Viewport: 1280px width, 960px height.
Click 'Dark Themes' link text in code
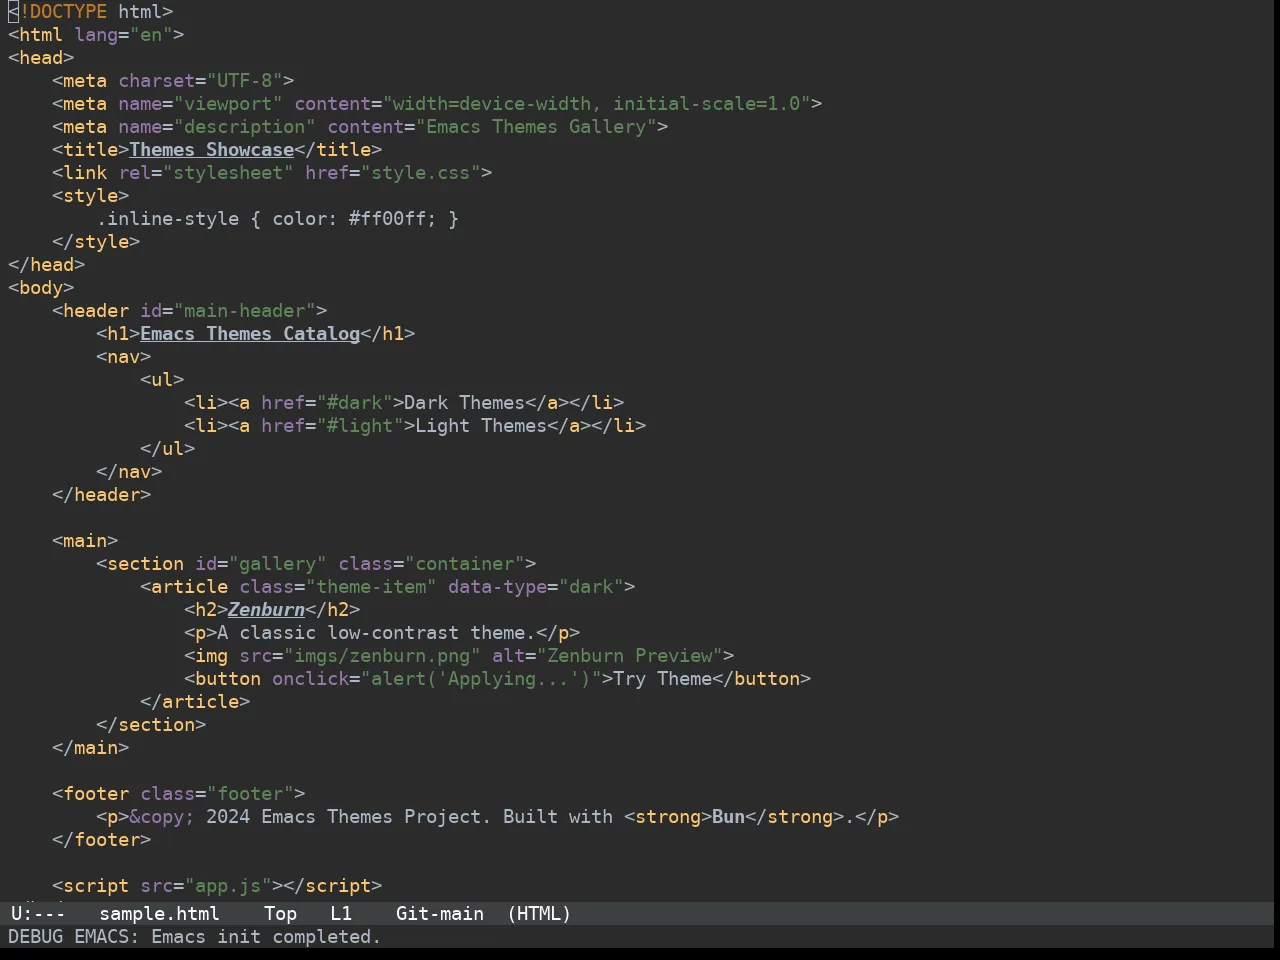click(464, 403)
